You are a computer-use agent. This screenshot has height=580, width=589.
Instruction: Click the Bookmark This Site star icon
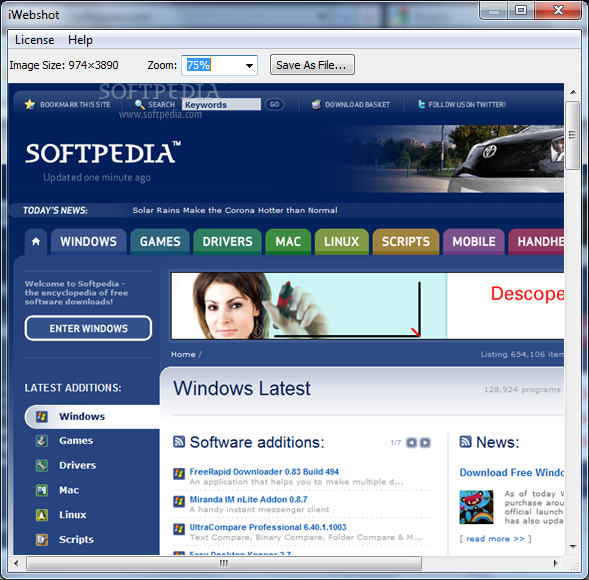pos(30,104)
